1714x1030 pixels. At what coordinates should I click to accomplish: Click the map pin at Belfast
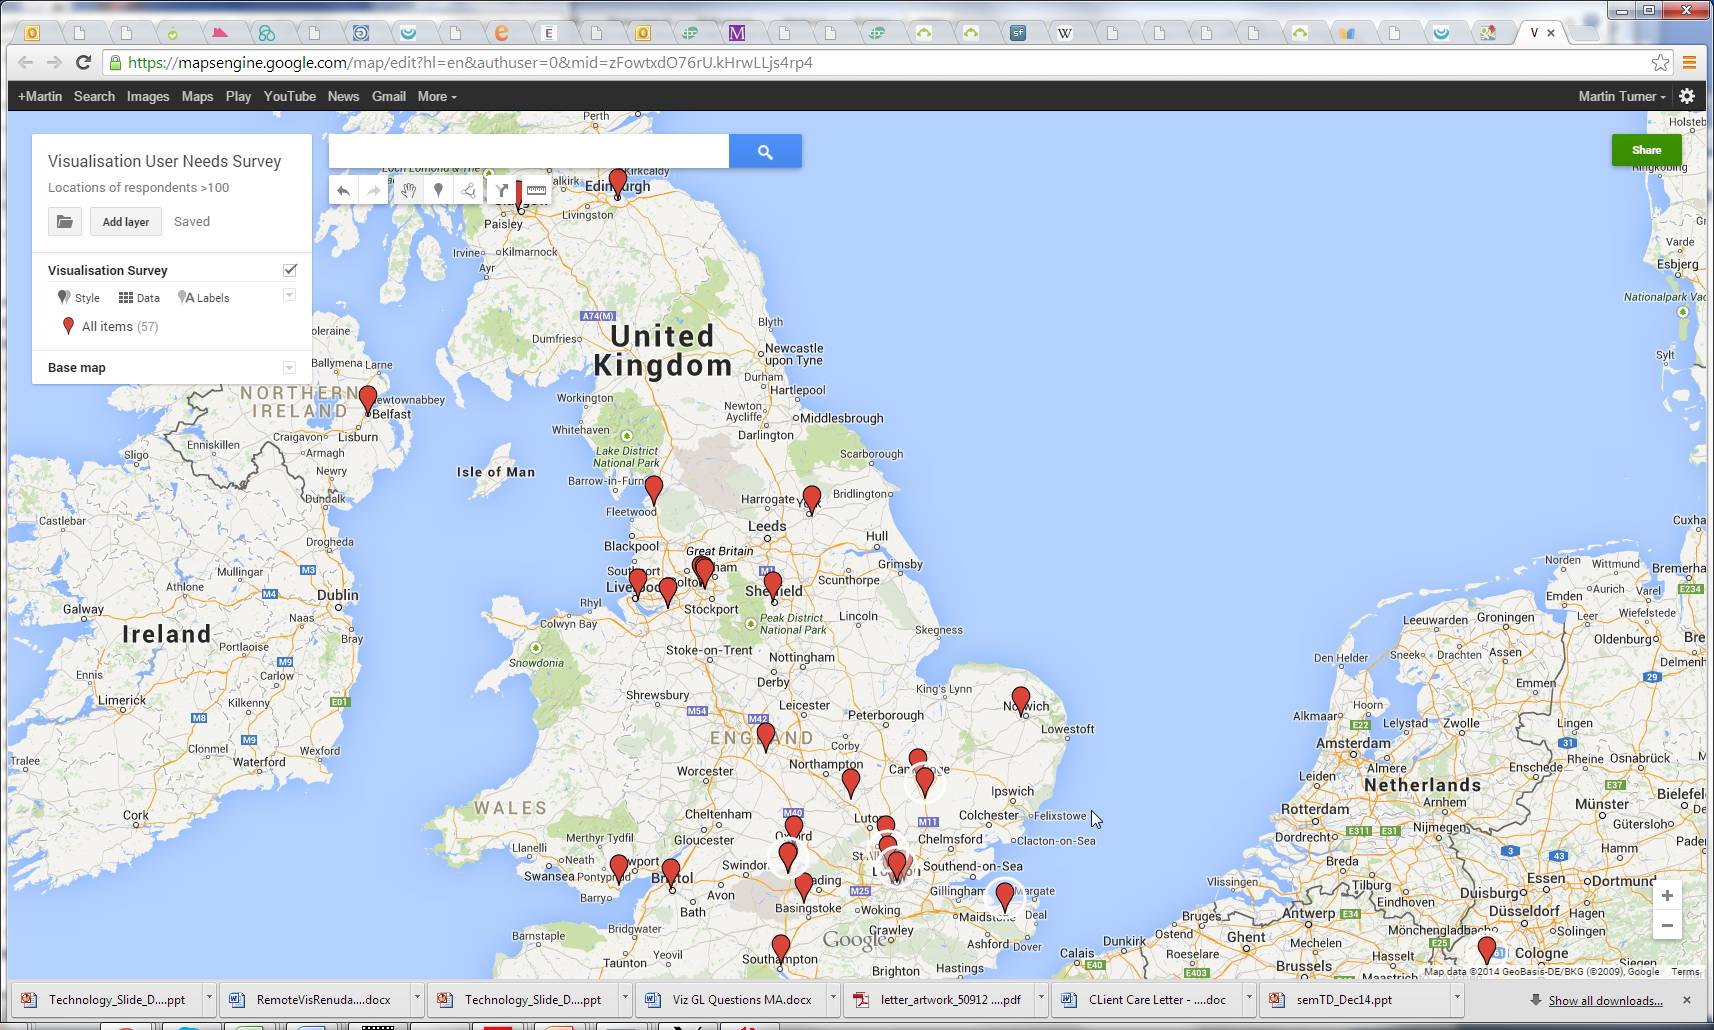pyautogui.click(x=368, y=400)
